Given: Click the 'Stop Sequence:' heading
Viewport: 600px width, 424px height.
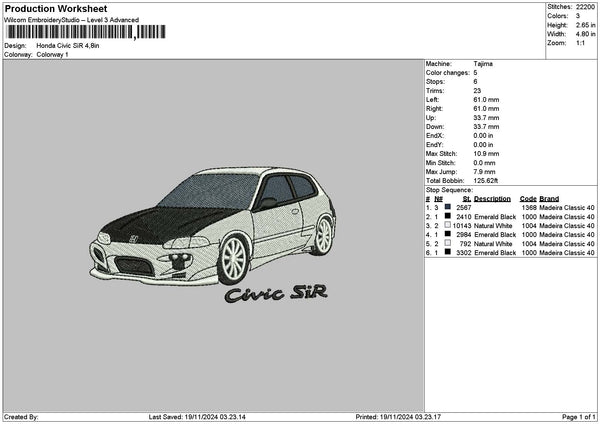Looking at the screenshot, I should (x=449, y=190).
